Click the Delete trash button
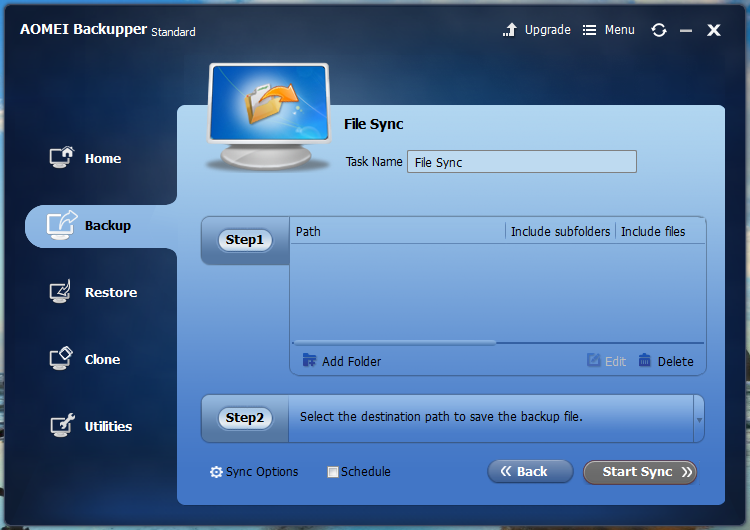This screenshot has height=530, width=750. pyautogui.click(x=666, y=361)
